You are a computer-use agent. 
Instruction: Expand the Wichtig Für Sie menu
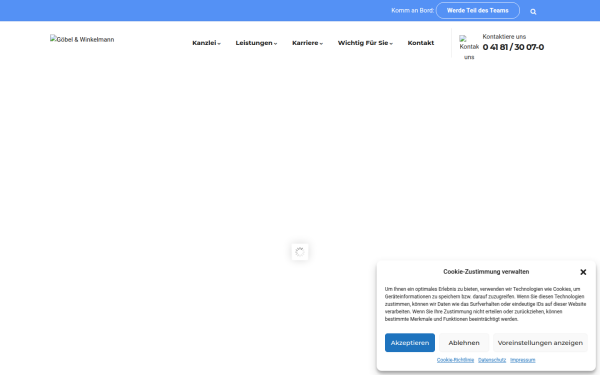click(x=365, y=43)
